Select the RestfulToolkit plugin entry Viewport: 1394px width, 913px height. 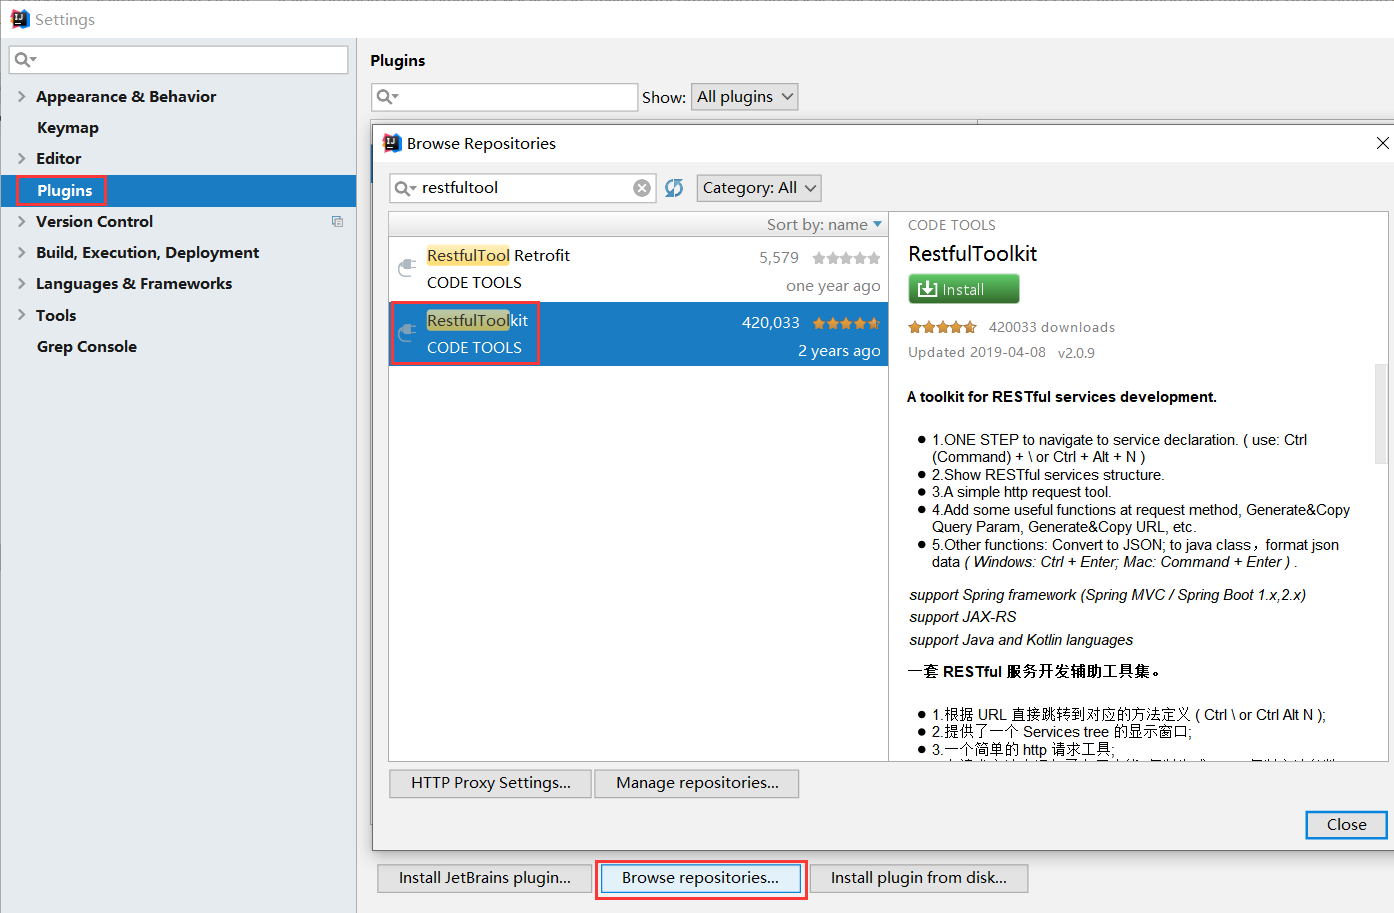(638, 334)
